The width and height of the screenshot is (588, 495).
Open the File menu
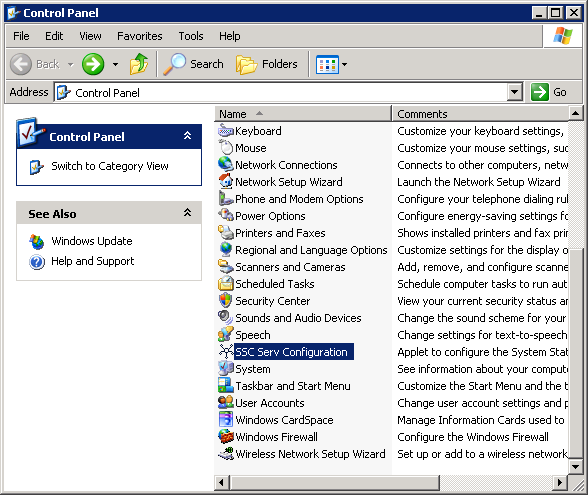click(21, 36)
